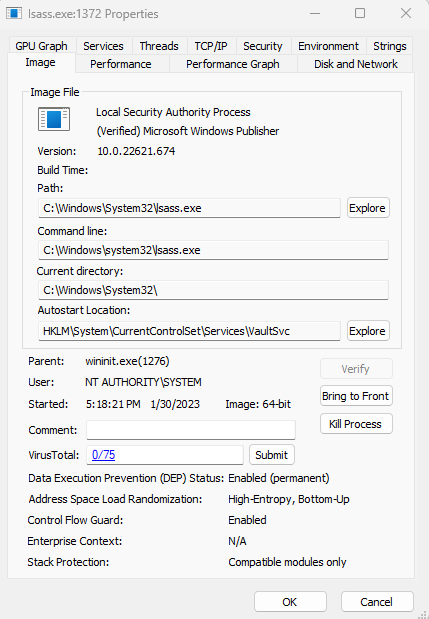429x619 pixels.
Task: Cancel the properties dialog
Action: click(x=376, y=602)
